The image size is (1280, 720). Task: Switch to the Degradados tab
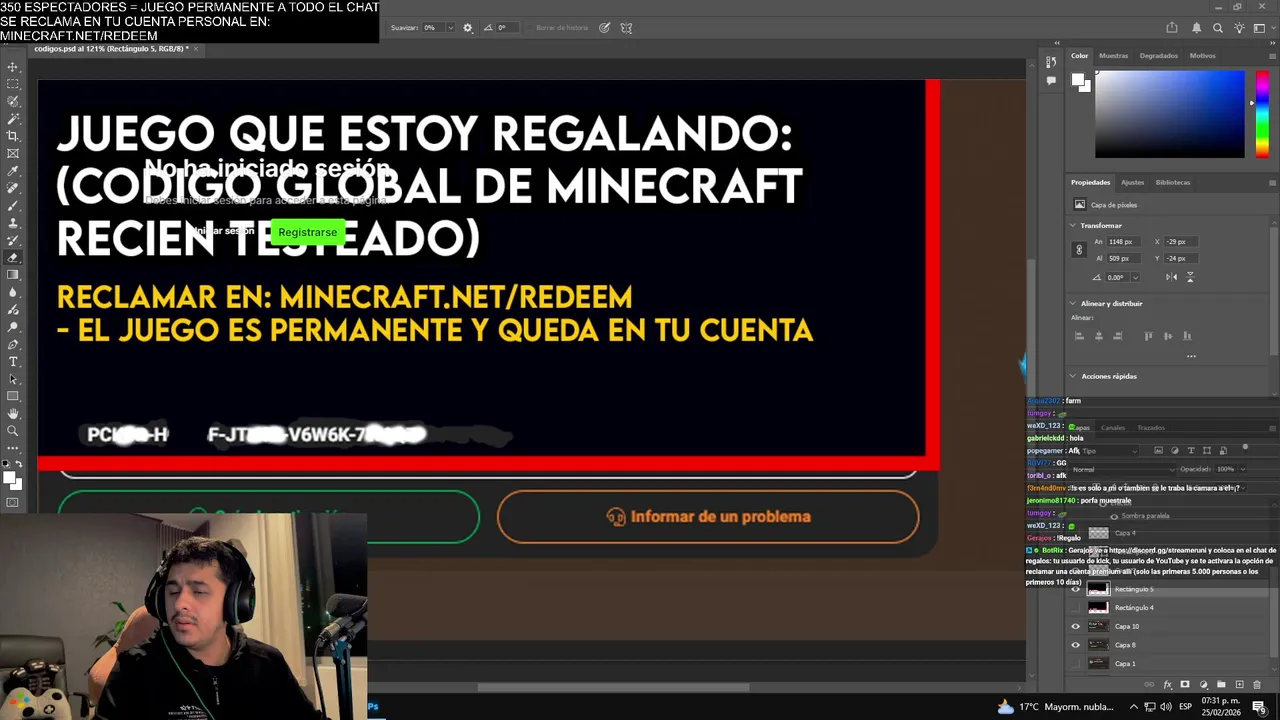click(1158, 56)
